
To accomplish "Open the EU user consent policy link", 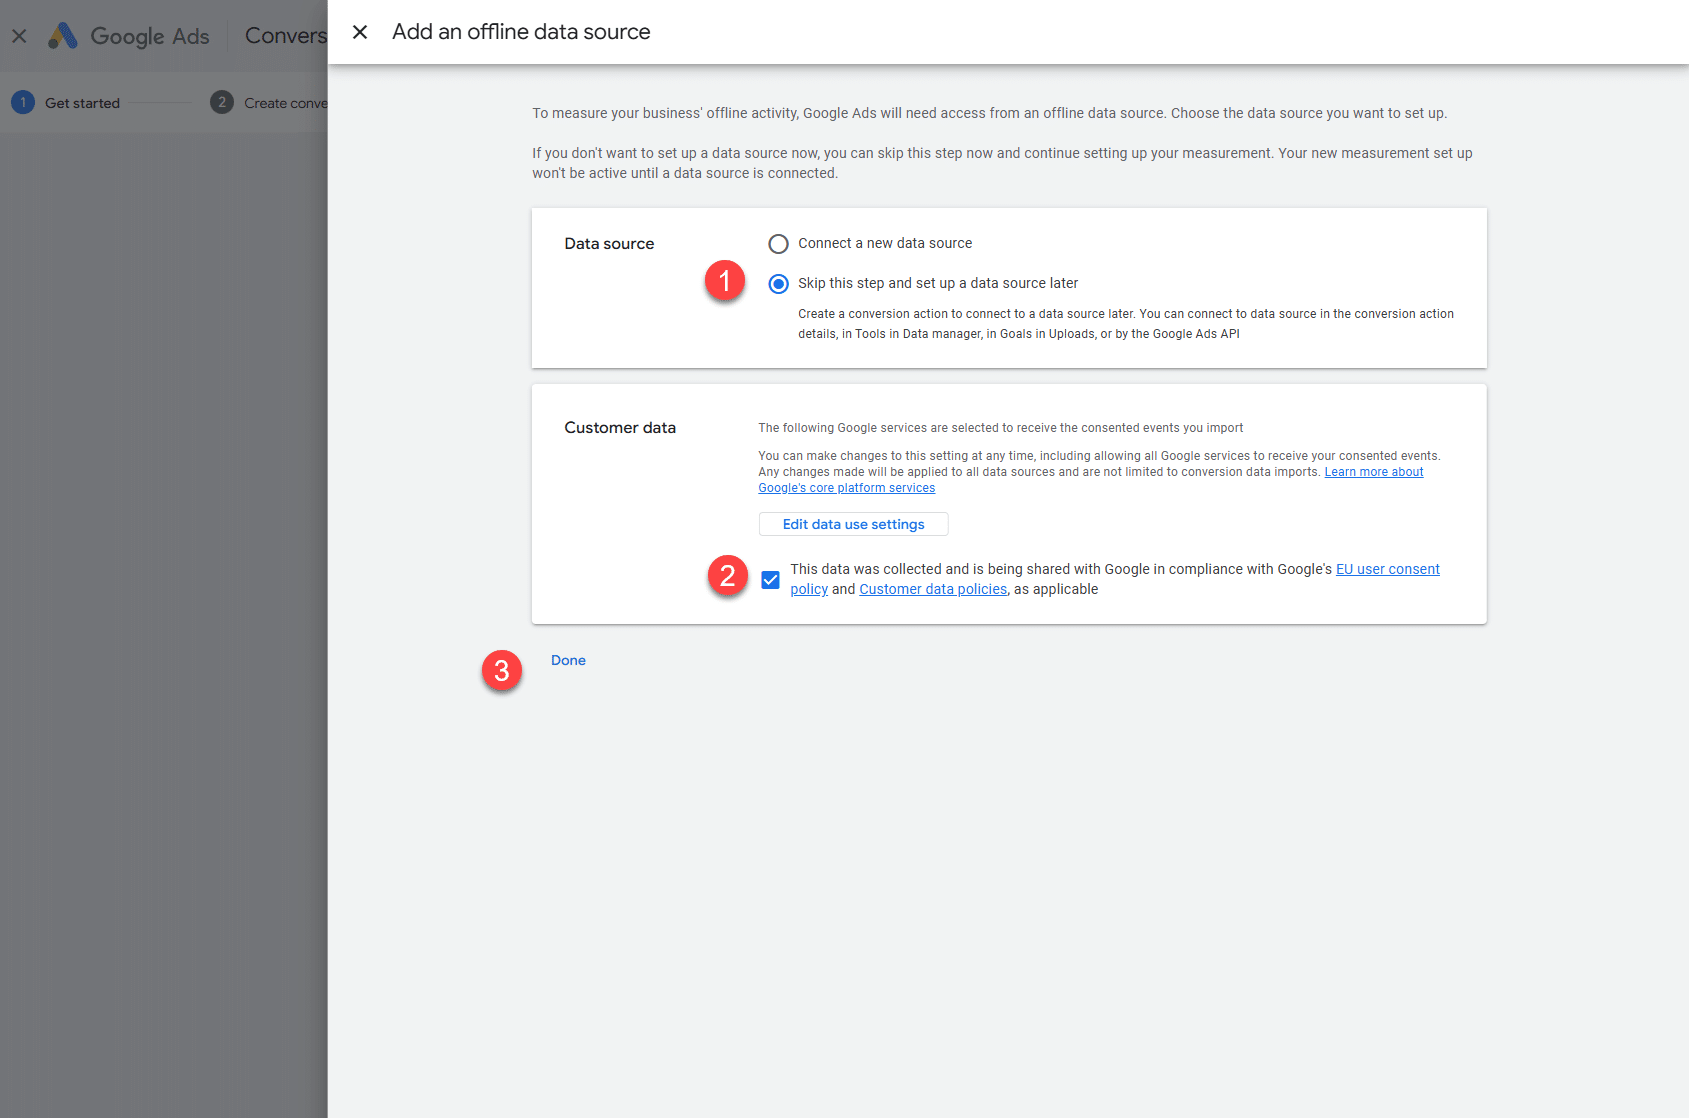I will pos(1387,569).
